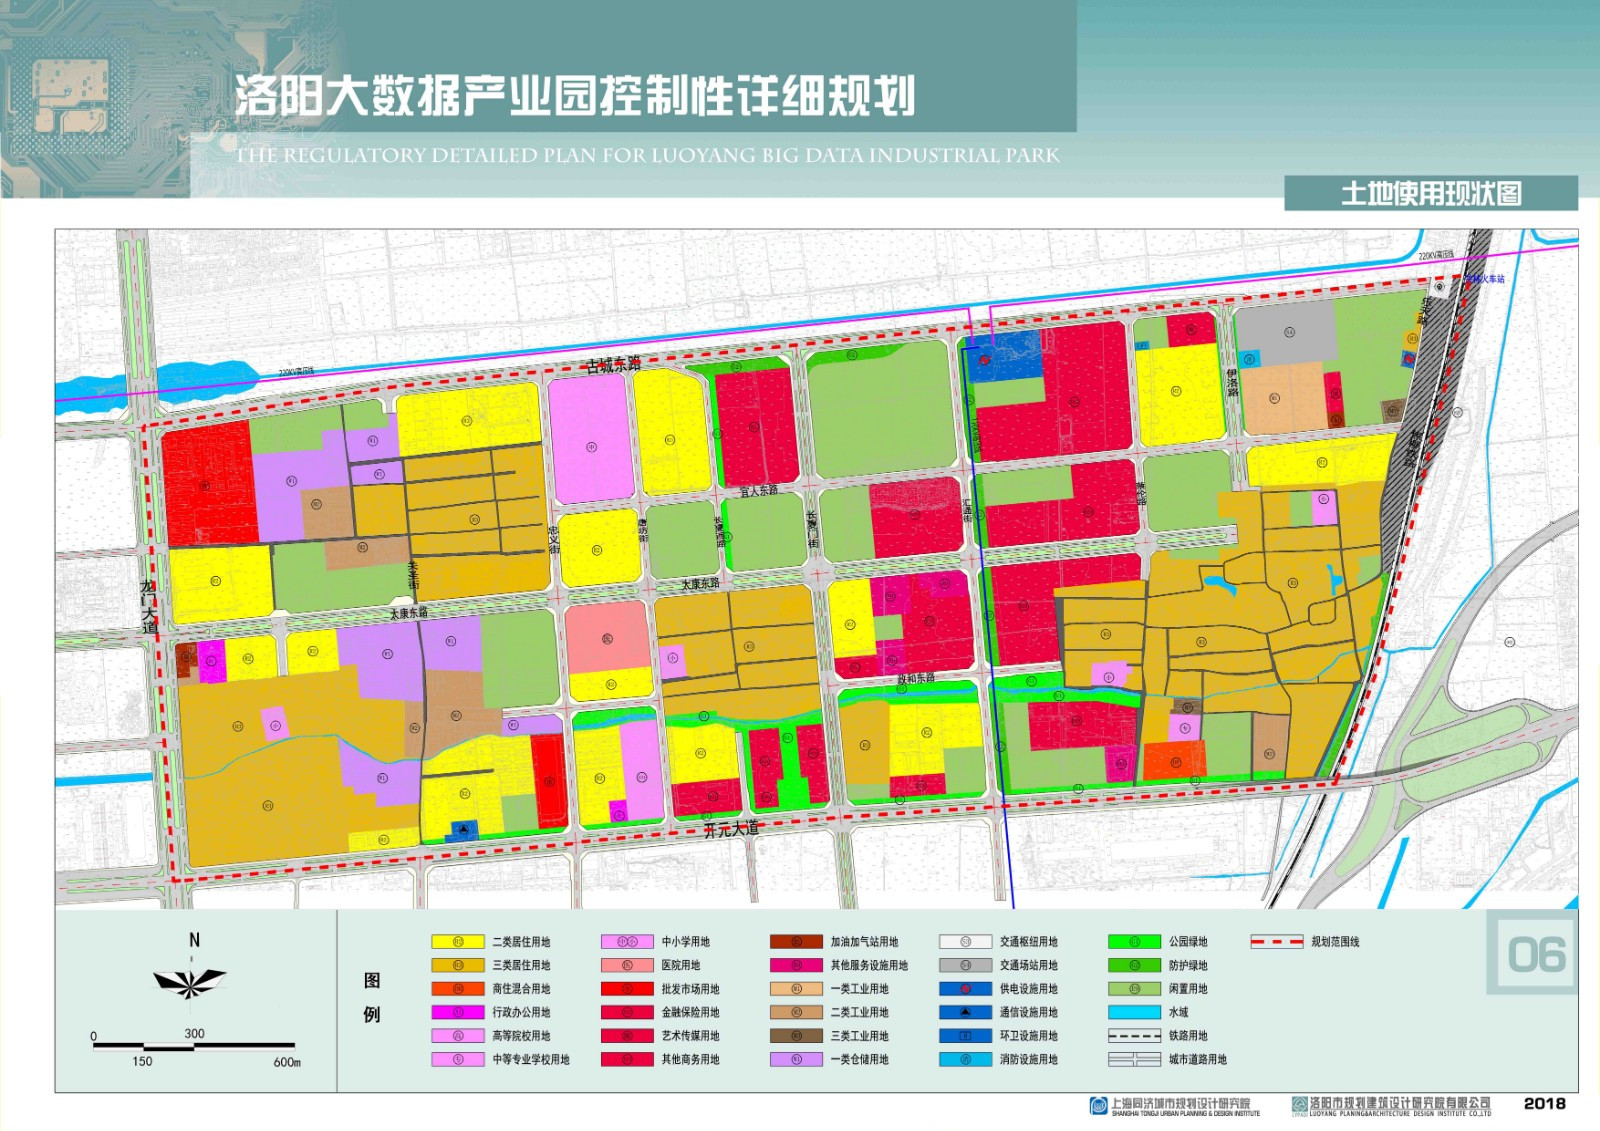This screenshot has height=1131, width=1600.
Task: Click the 古城东路 road label
Action: point(613,365)
